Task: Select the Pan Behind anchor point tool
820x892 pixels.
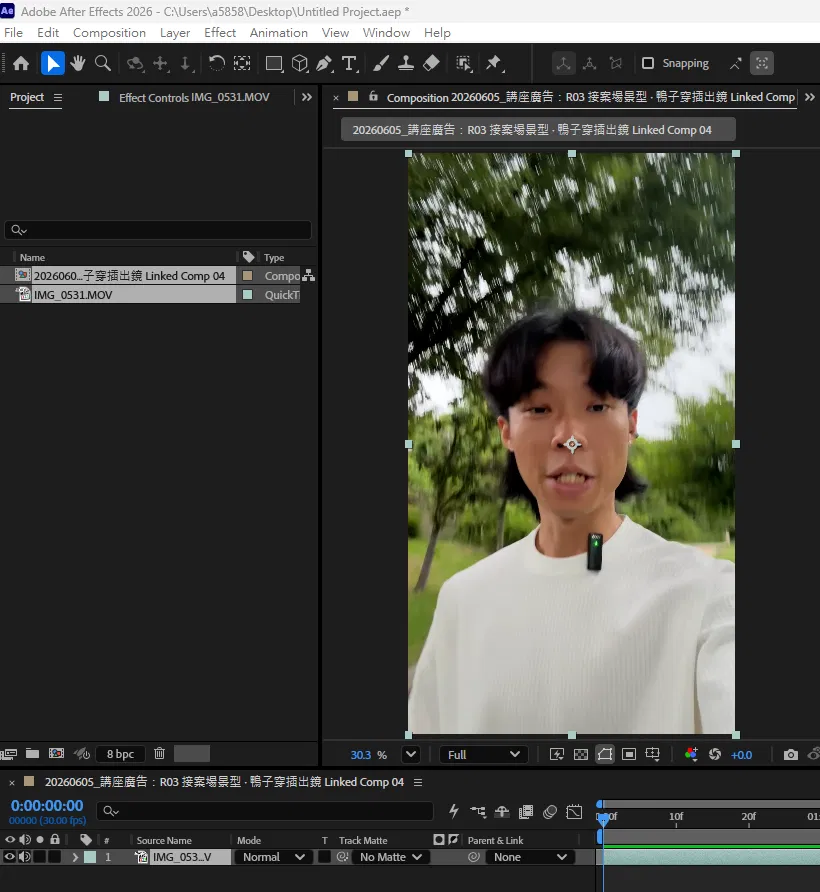Action: pos(242,63)
